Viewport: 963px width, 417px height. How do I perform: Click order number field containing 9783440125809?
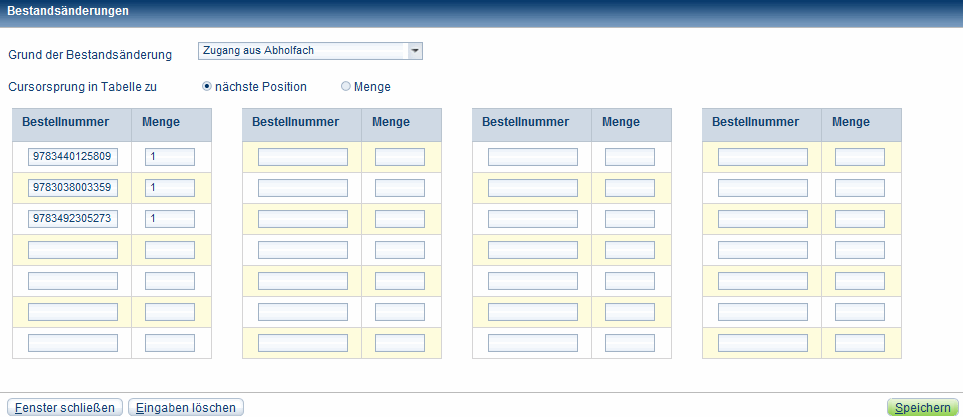pos(73,157)
